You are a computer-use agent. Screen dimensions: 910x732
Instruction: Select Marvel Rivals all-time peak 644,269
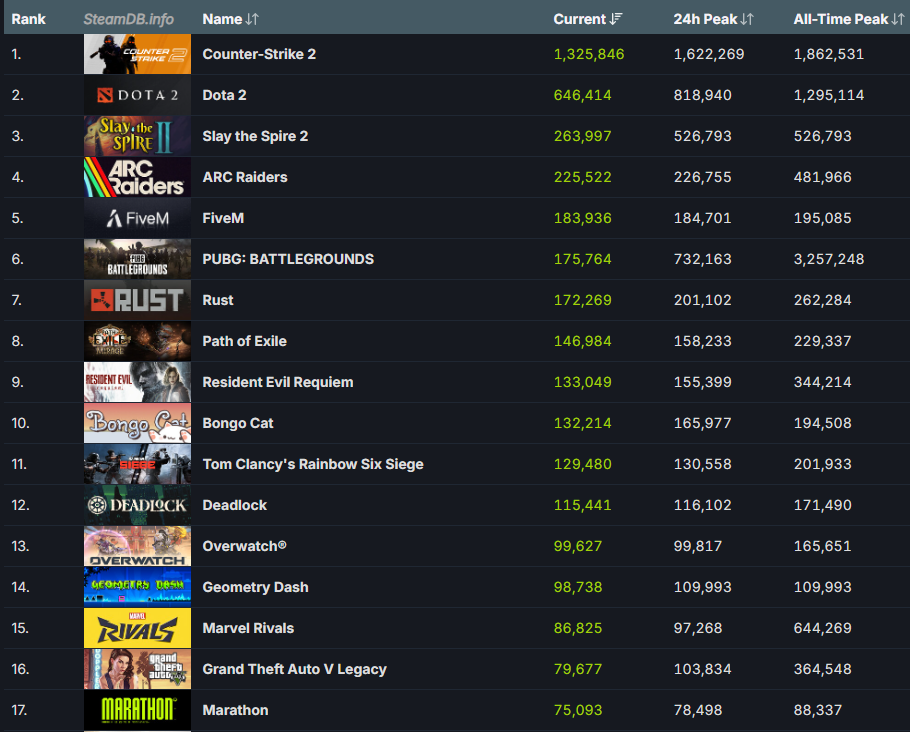point(822,628)
